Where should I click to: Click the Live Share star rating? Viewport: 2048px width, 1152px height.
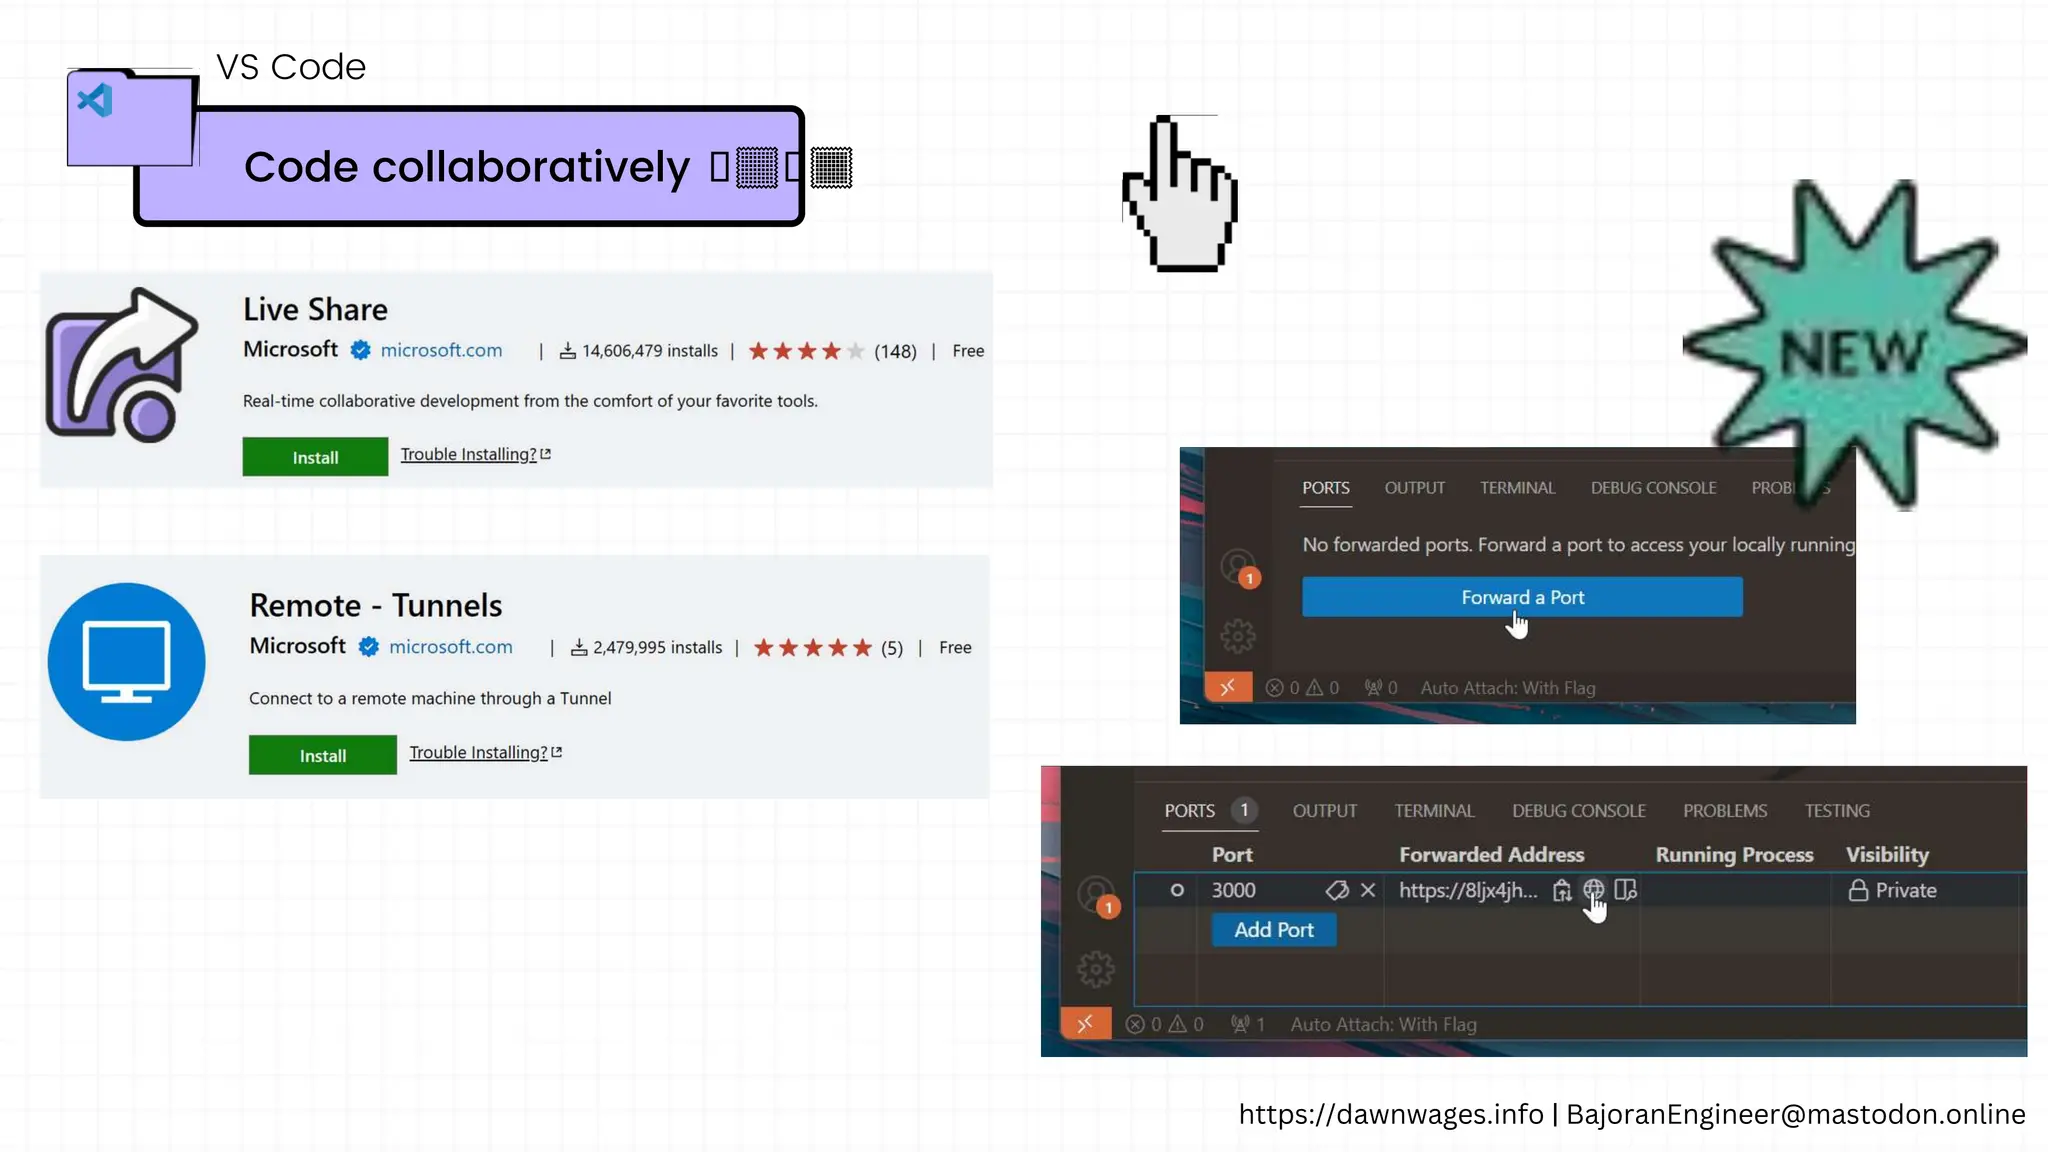click(x=806, y=351)
